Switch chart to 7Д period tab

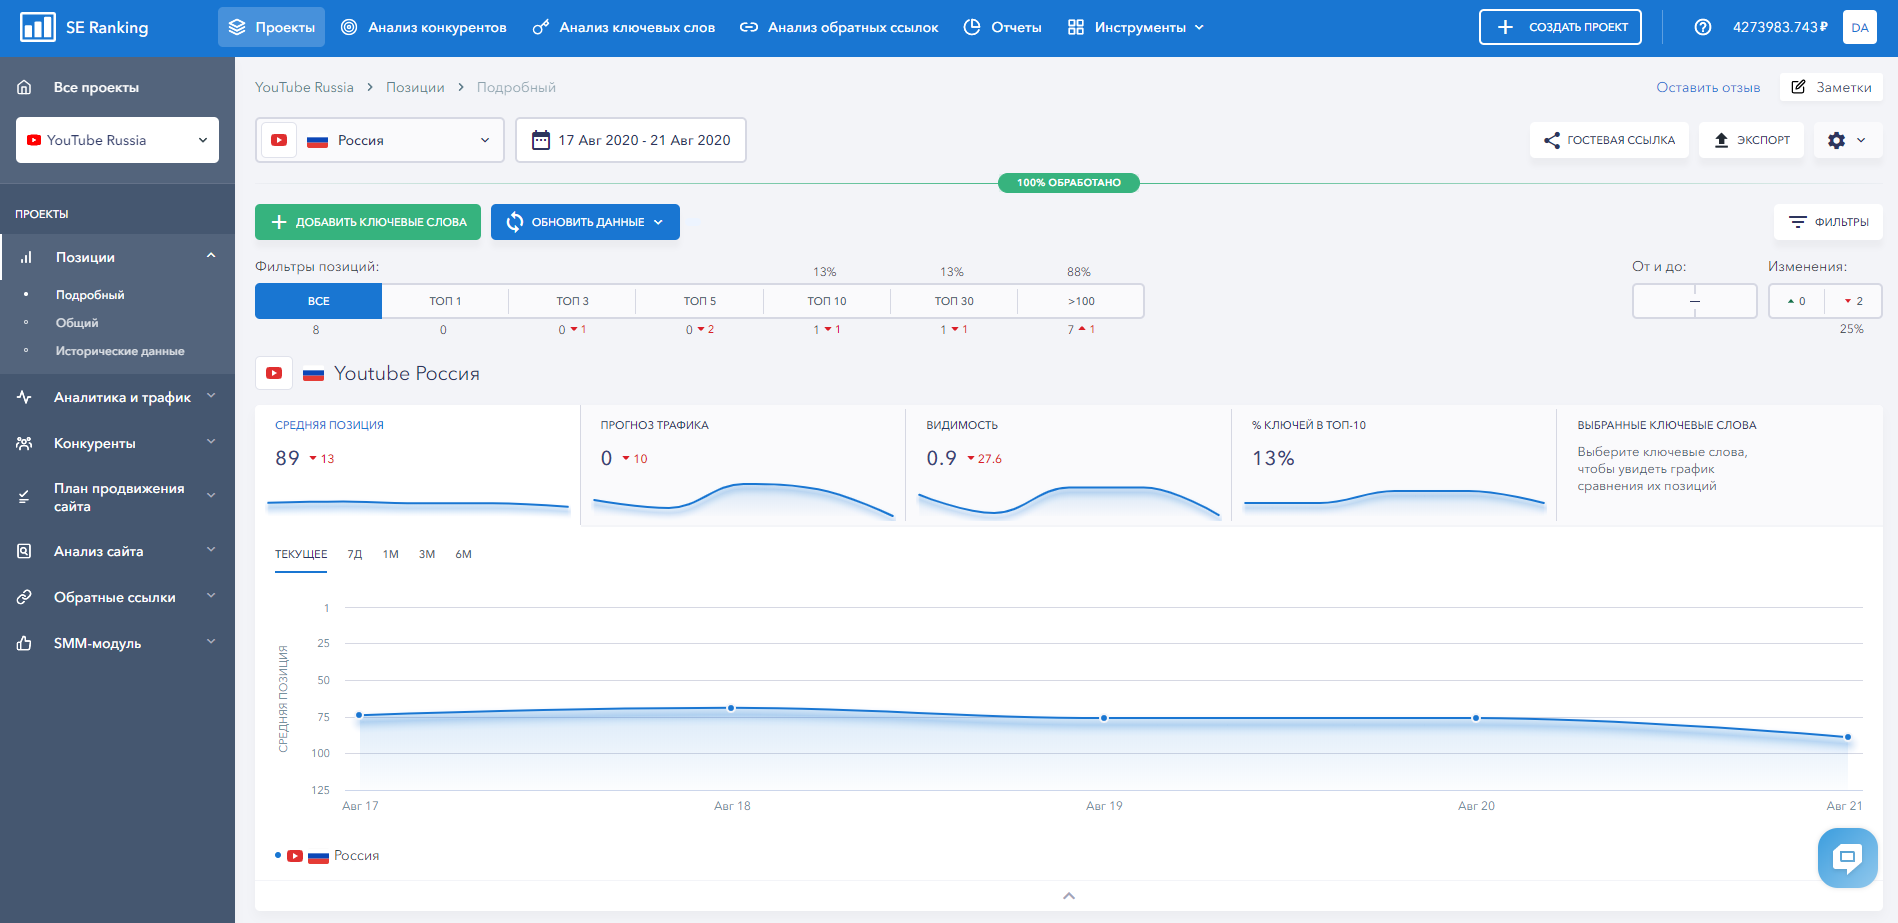pyautogui.click(x=355, y=554)
